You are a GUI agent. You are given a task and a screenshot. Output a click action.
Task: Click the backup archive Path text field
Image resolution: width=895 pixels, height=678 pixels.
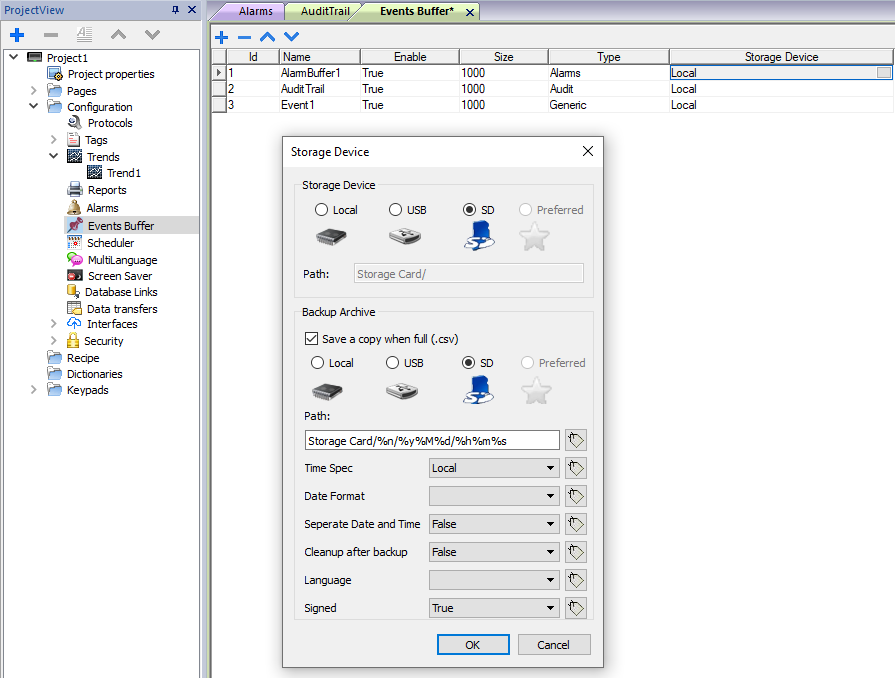click(432, 440)
